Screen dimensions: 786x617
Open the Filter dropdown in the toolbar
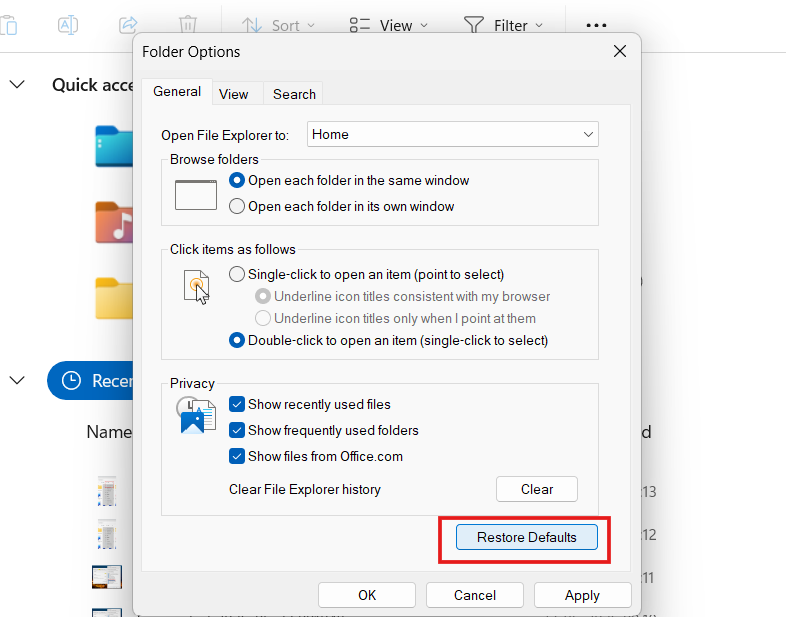(503, 25)
